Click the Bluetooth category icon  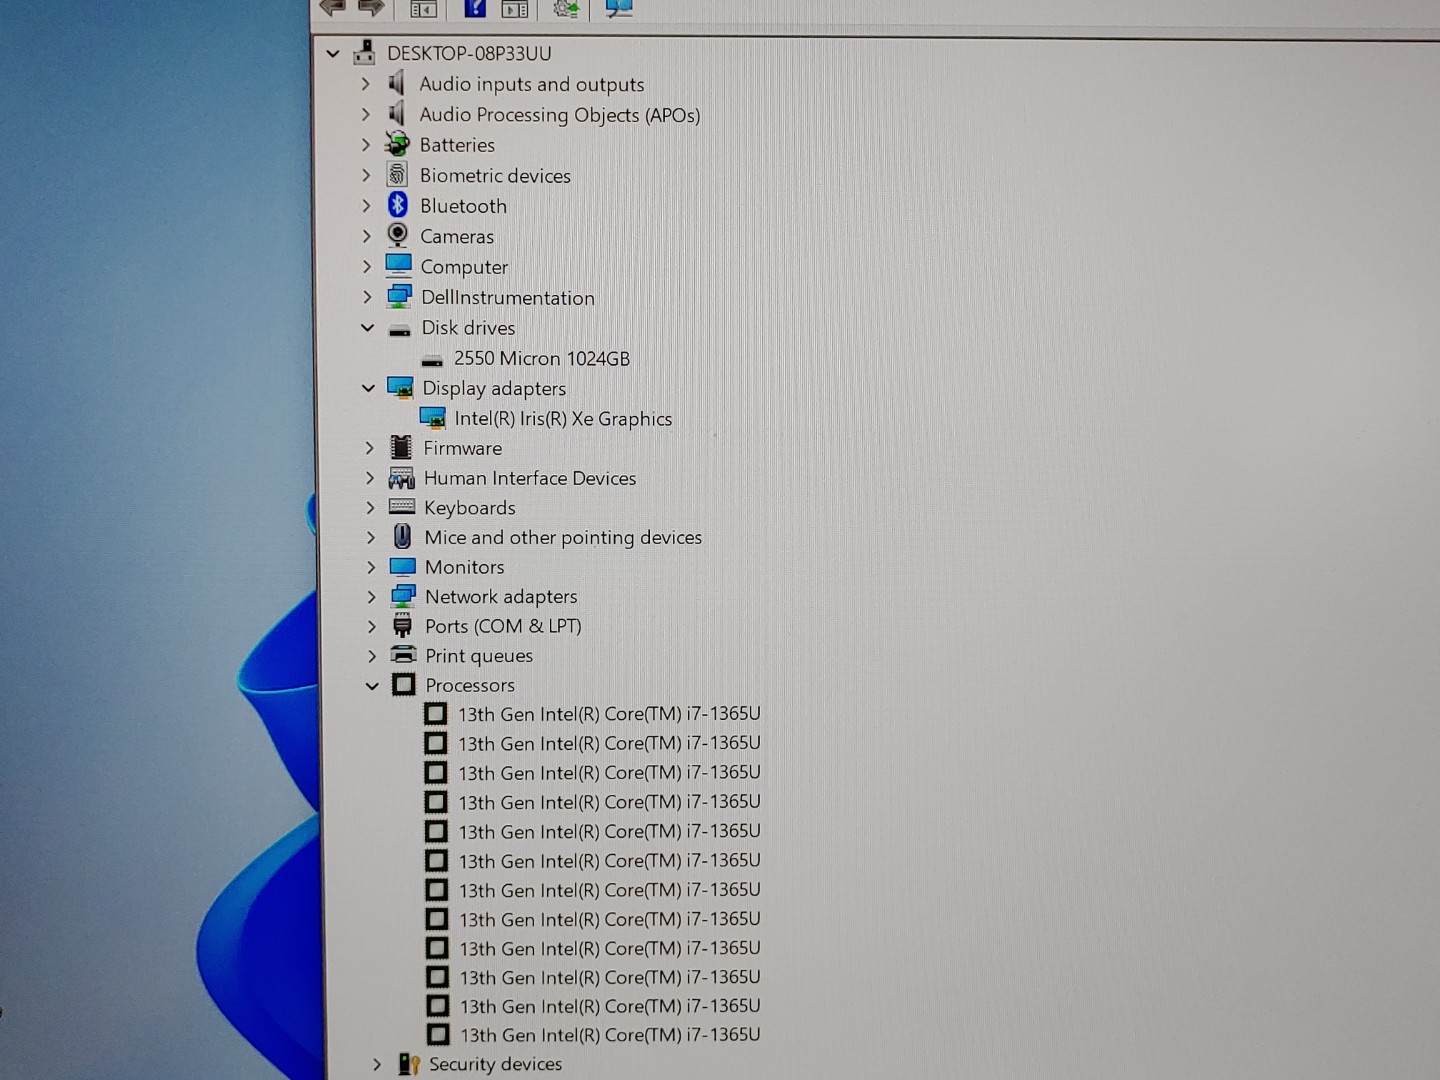[x=398, y=205]
